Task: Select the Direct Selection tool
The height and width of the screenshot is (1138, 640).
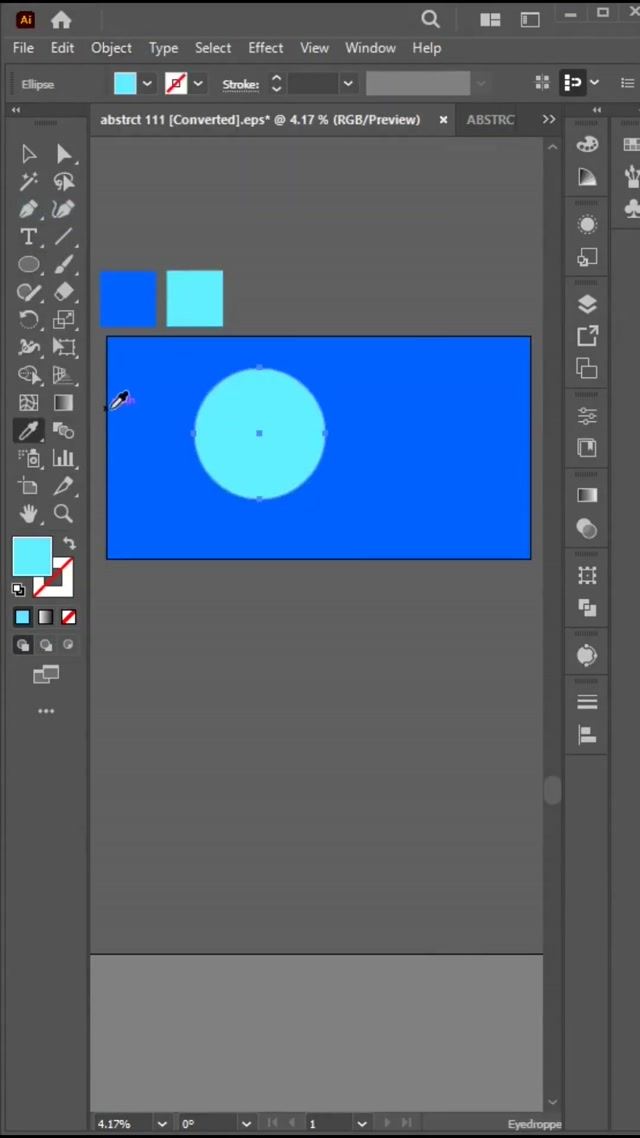Action: pos(64,154)
